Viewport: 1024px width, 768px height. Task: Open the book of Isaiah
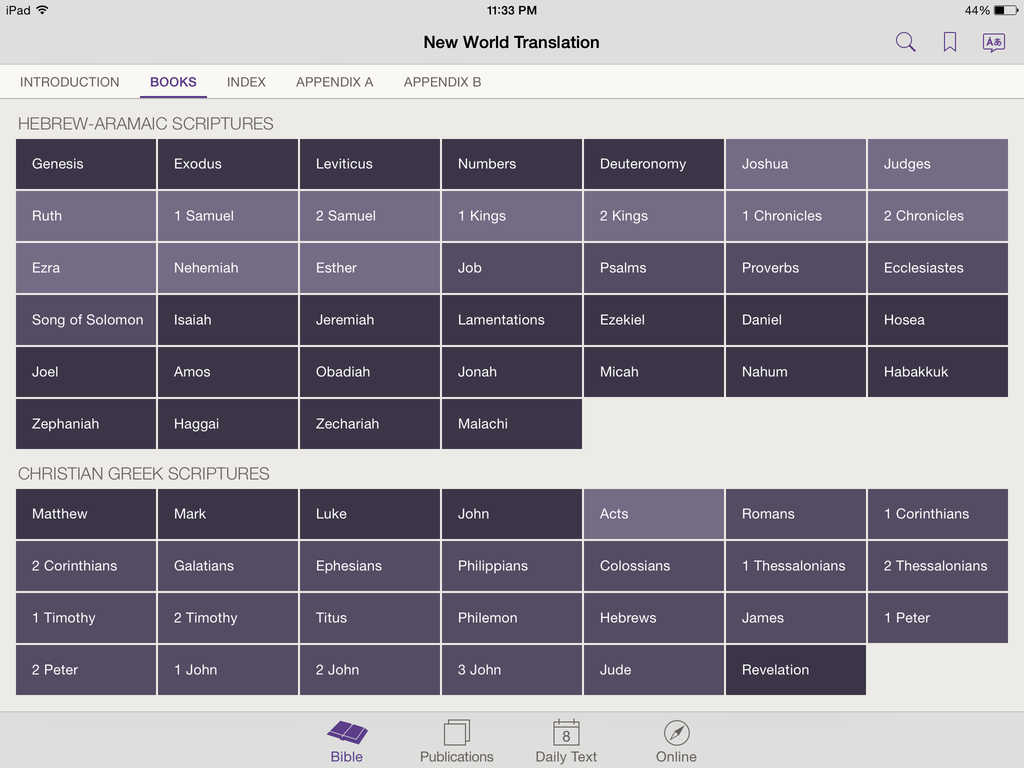click(x=228, y=320)
